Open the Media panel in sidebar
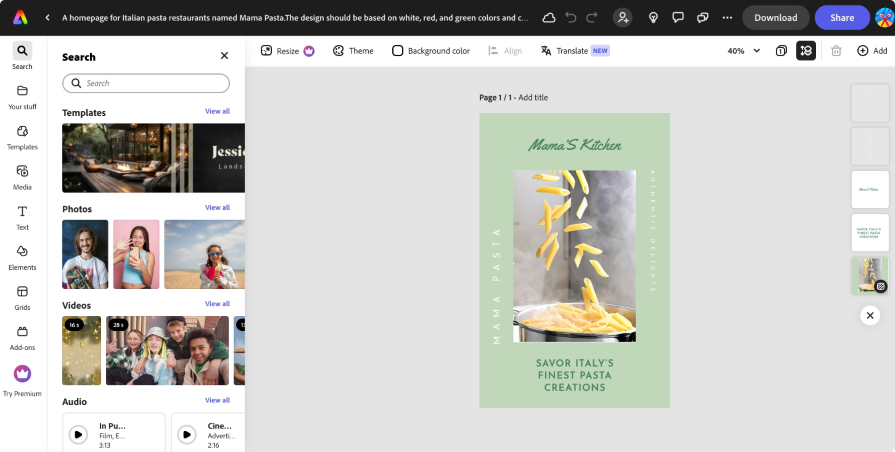895x452 pixels. 22,177
